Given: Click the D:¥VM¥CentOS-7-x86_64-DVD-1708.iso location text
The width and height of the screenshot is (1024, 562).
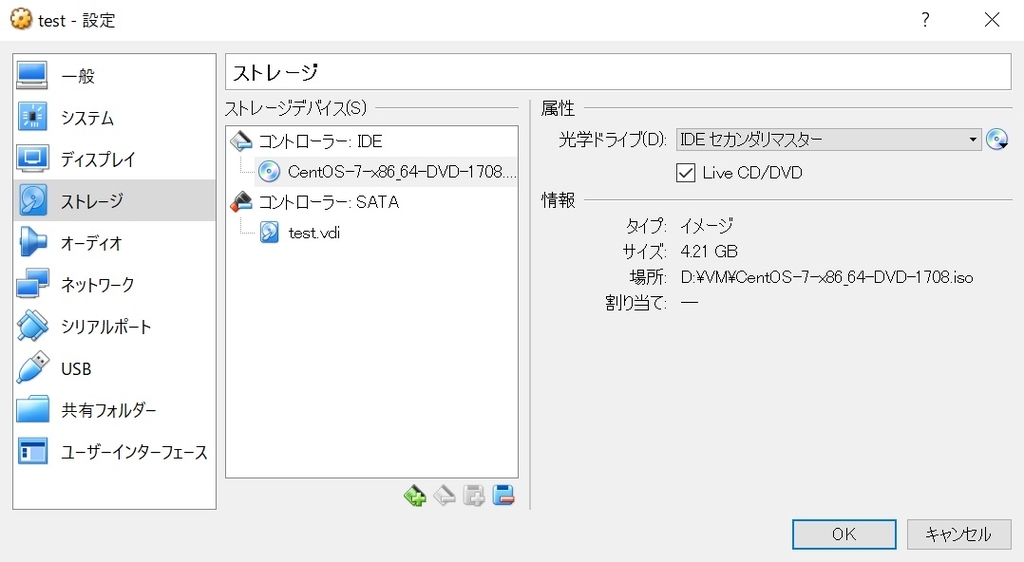Looking at the screenshot, I should 827,277.
